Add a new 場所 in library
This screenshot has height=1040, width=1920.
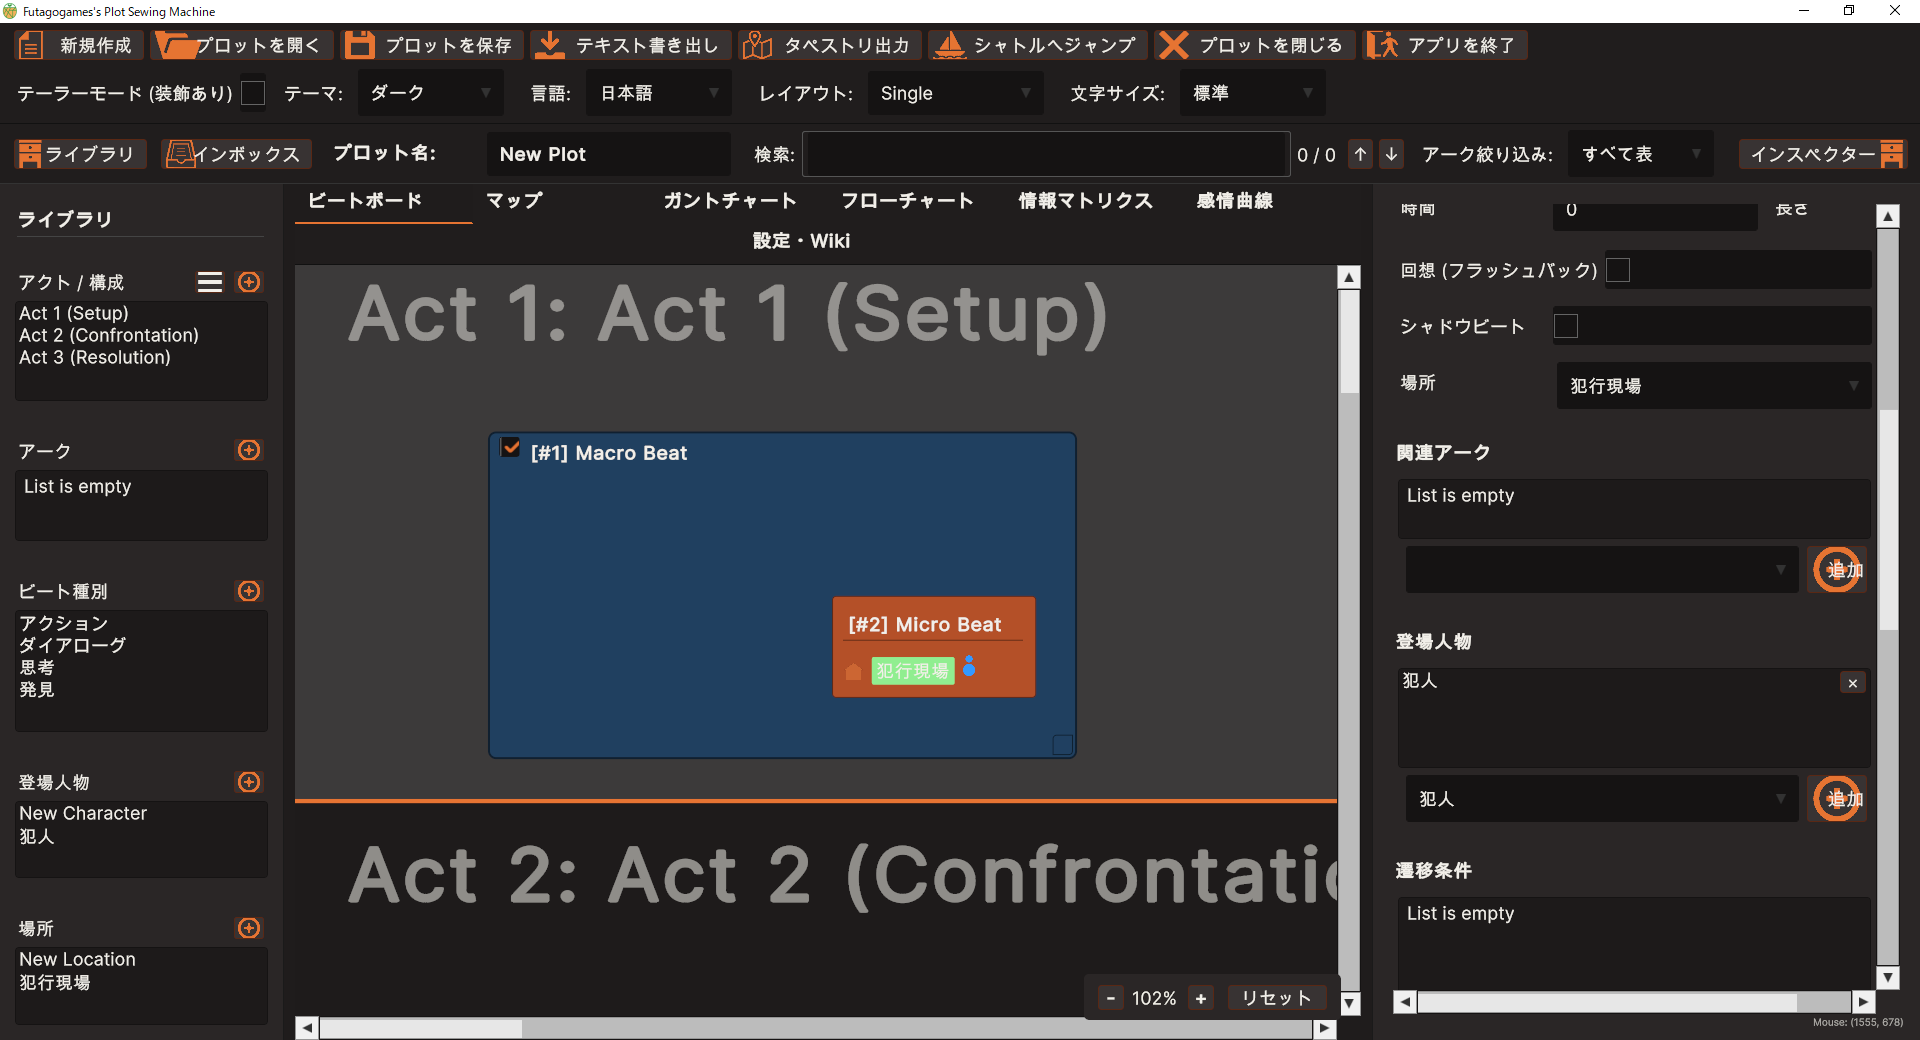(249, 928)
